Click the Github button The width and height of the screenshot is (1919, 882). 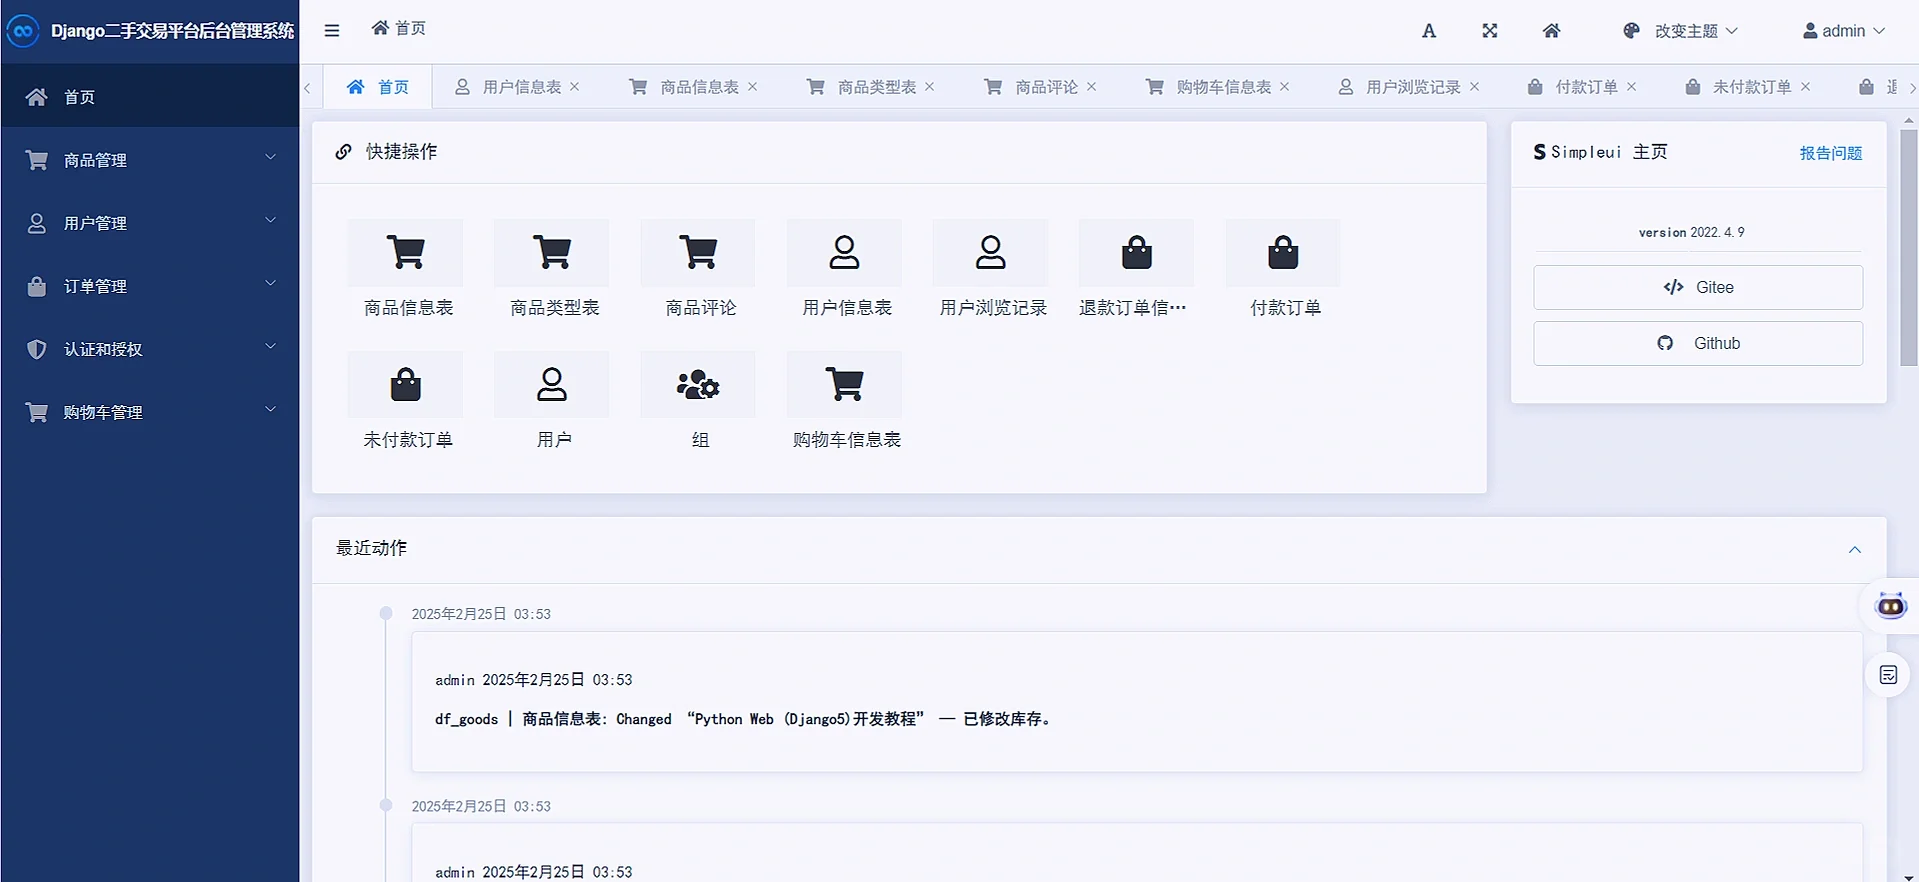point(1698,343)
